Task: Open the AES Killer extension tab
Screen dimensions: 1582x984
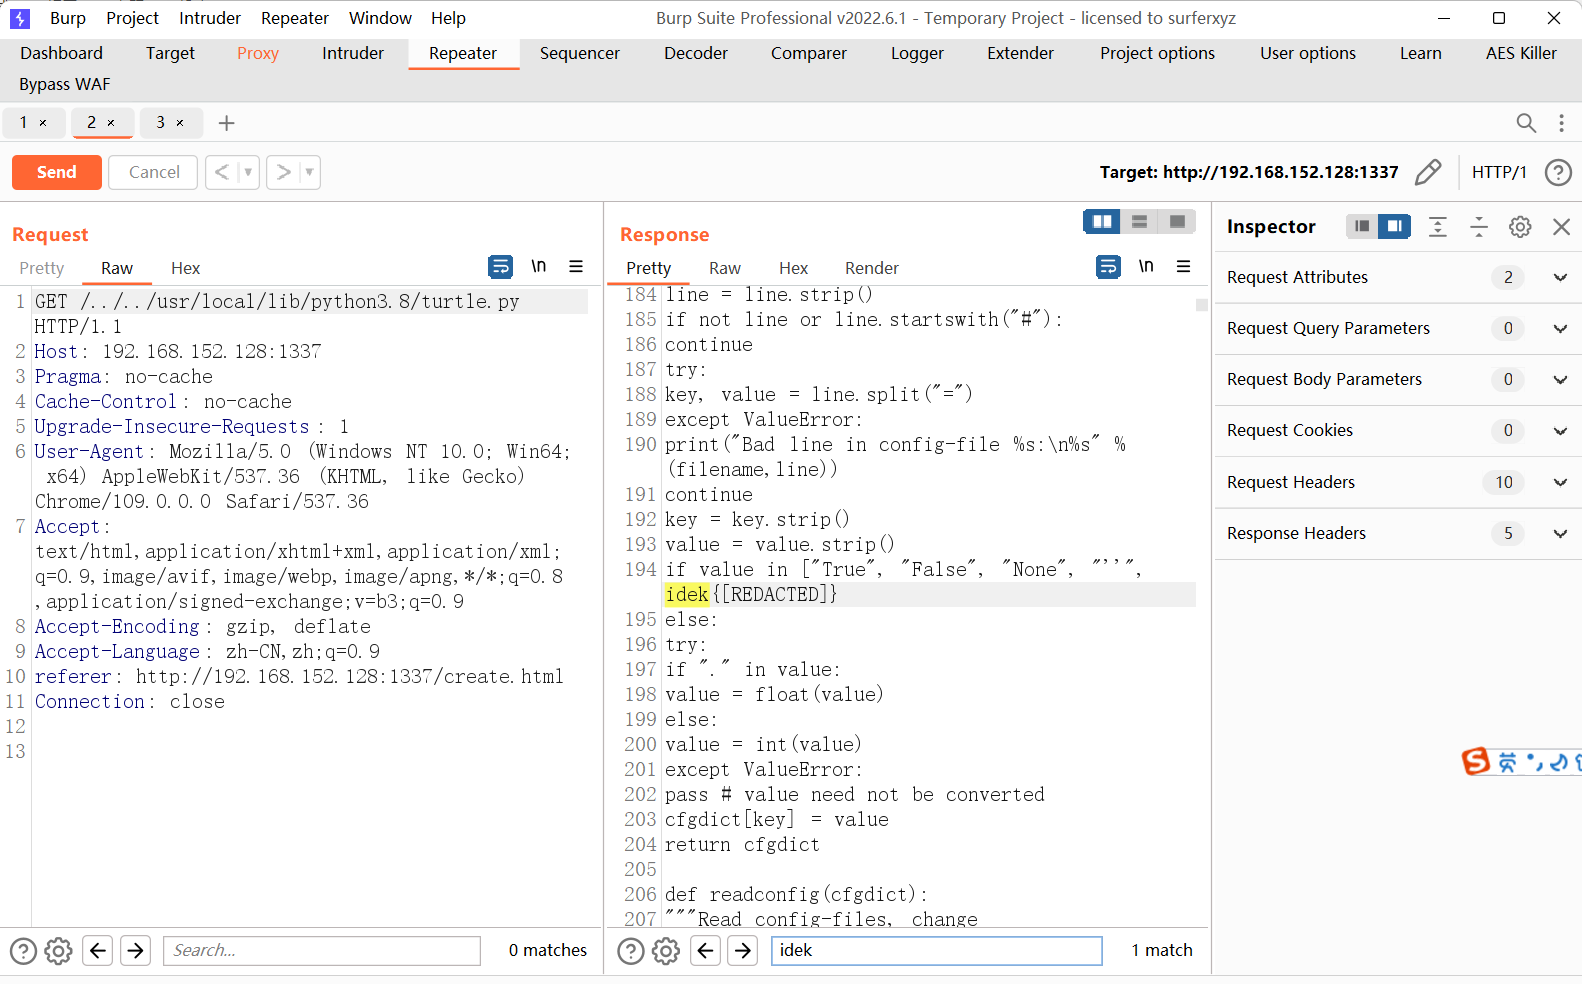Action: coord(1521,53)
